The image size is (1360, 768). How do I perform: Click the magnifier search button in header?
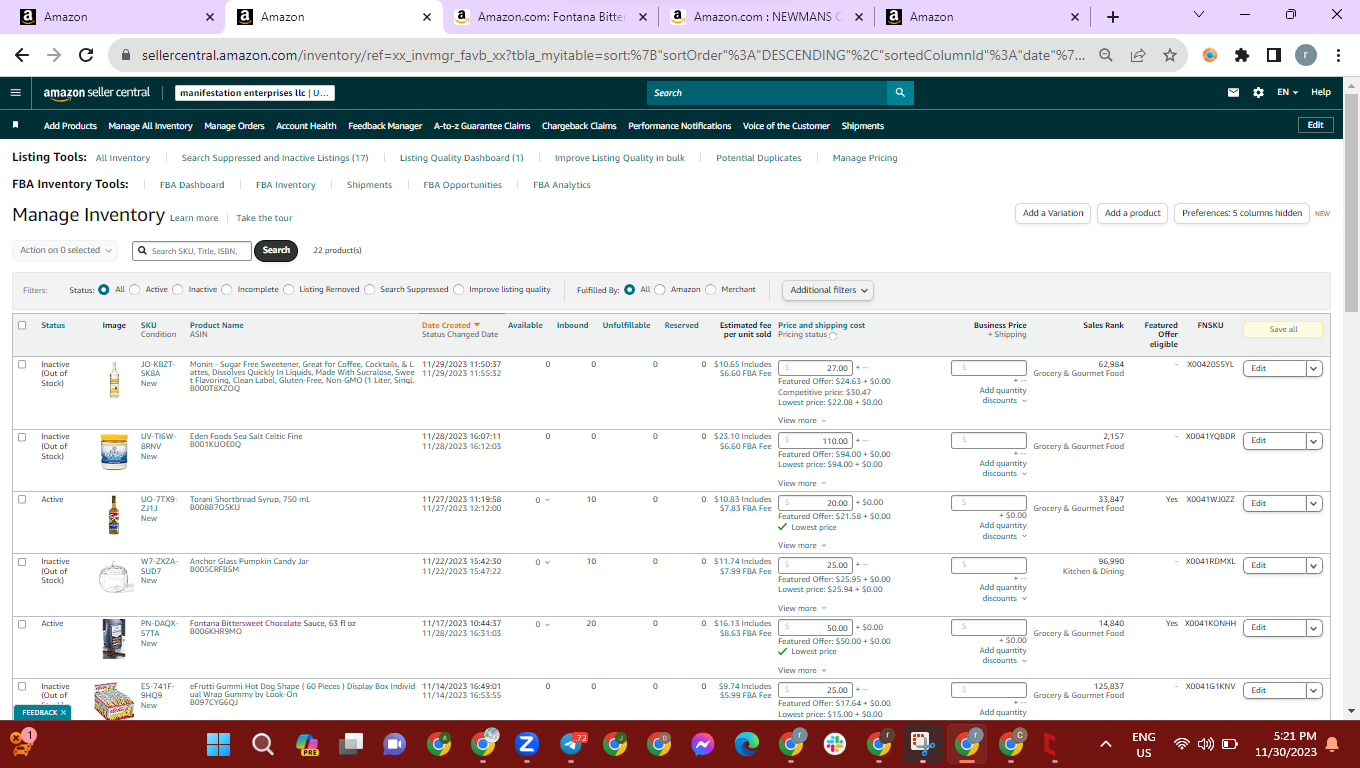click(900, 93)
